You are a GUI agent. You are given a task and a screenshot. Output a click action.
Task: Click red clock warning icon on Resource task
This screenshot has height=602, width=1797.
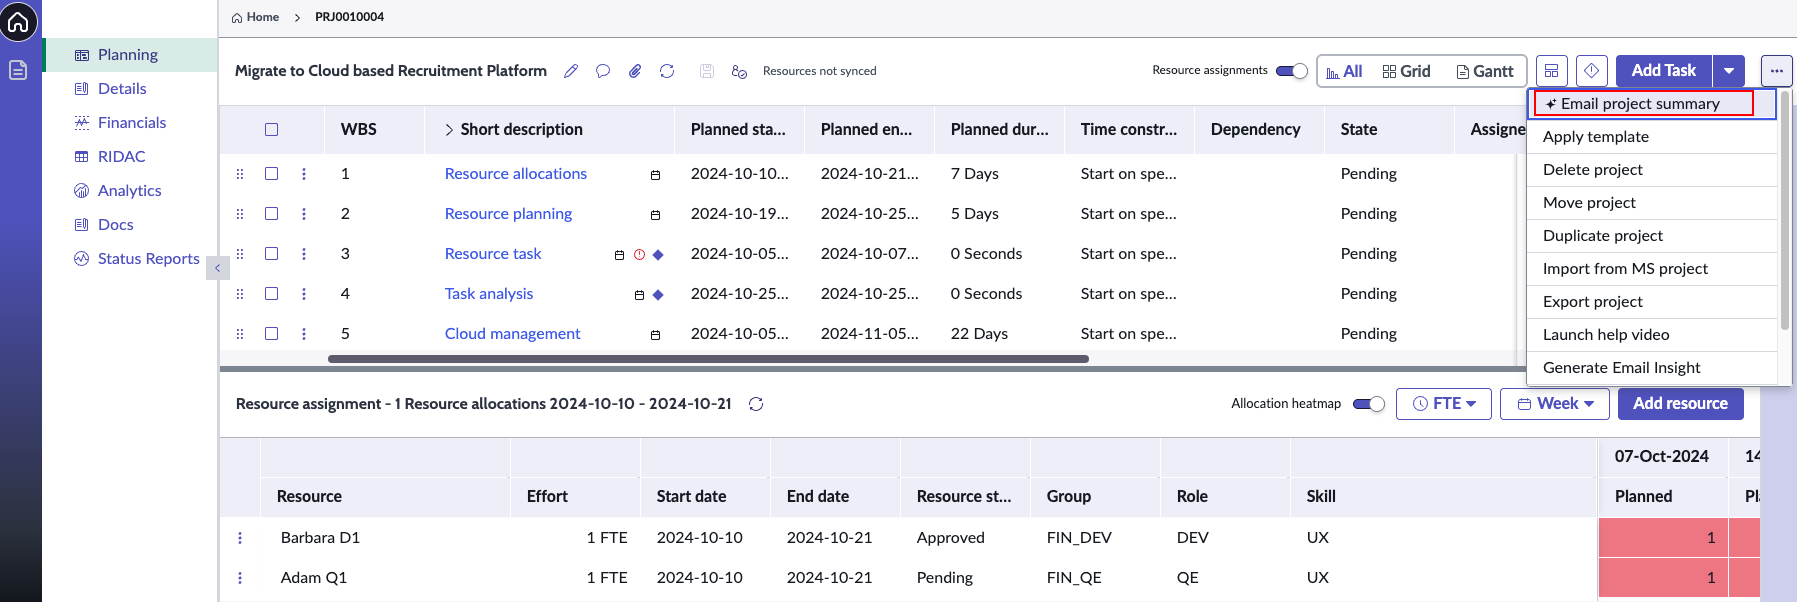tap(639, 255)
